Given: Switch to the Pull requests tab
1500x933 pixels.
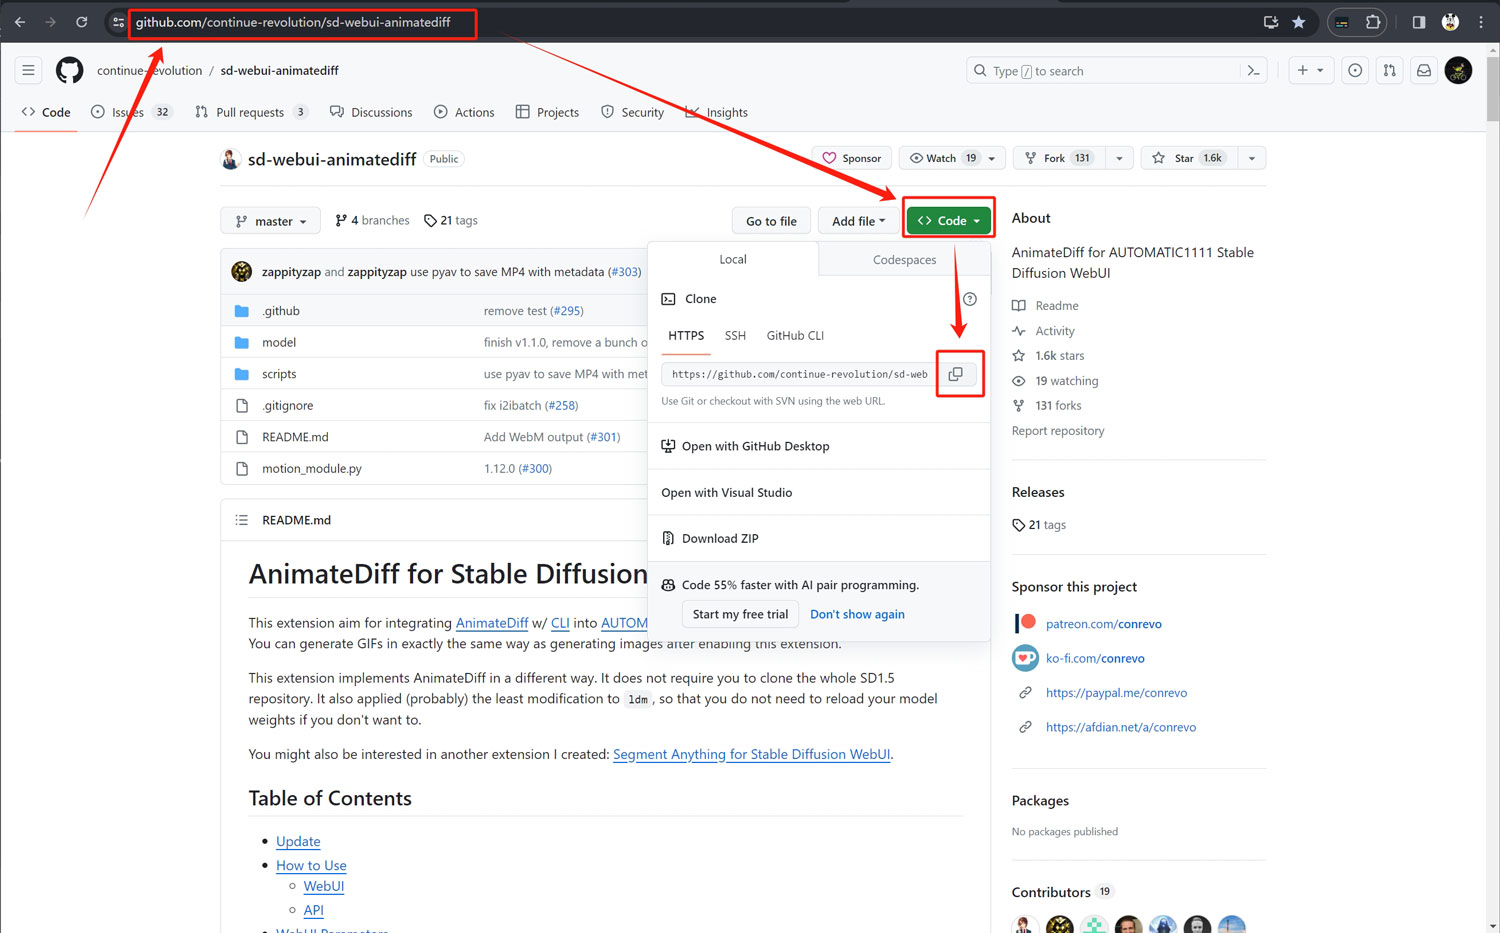Looking at the screenshot, I should pyautogui.click(x=251, y=112).
